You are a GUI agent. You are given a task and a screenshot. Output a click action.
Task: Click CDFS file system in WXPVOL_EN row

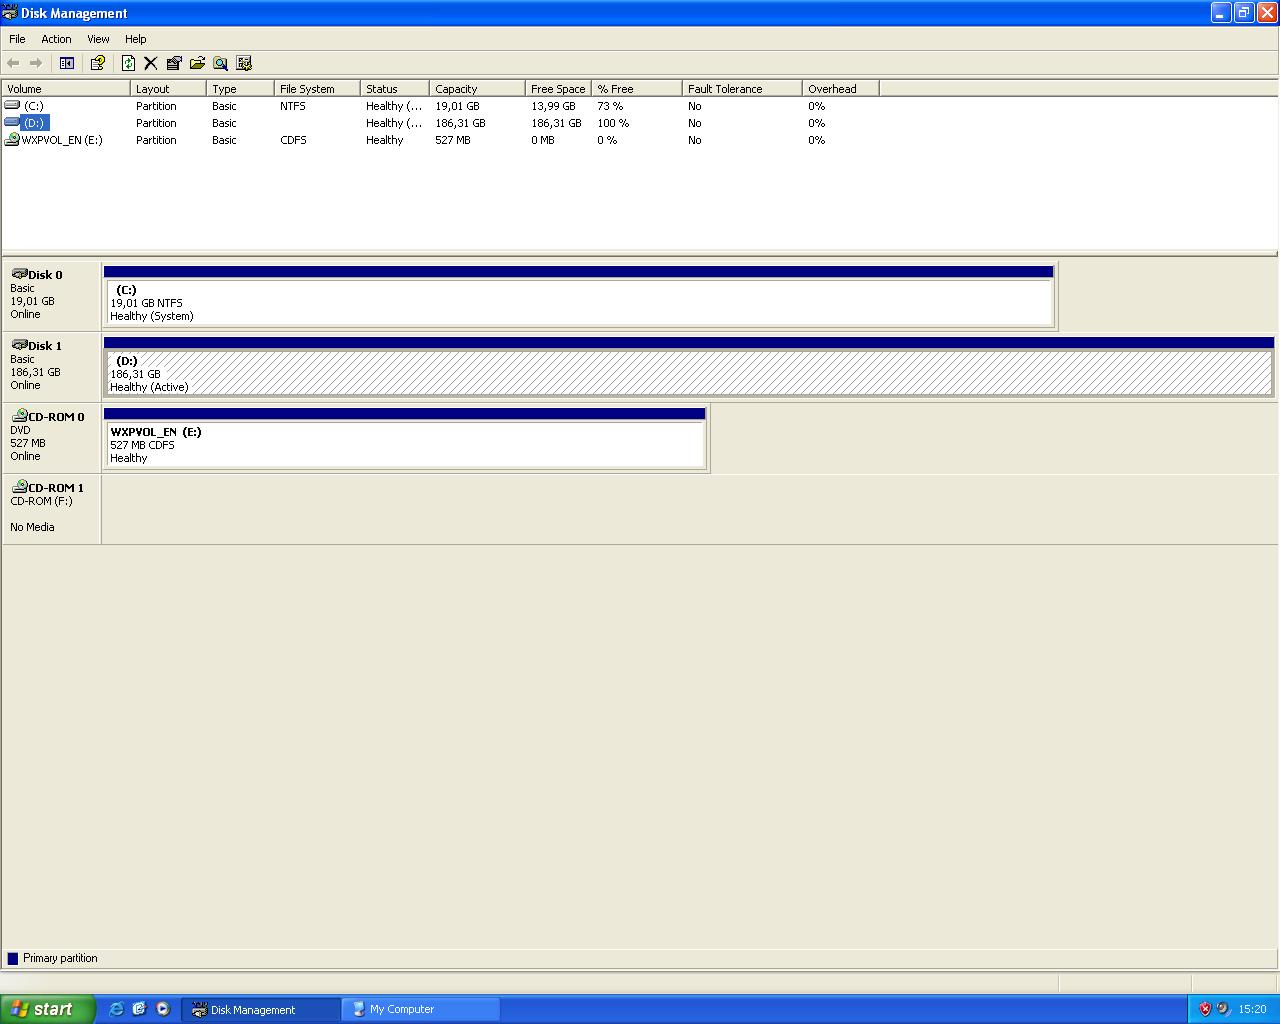293,140
